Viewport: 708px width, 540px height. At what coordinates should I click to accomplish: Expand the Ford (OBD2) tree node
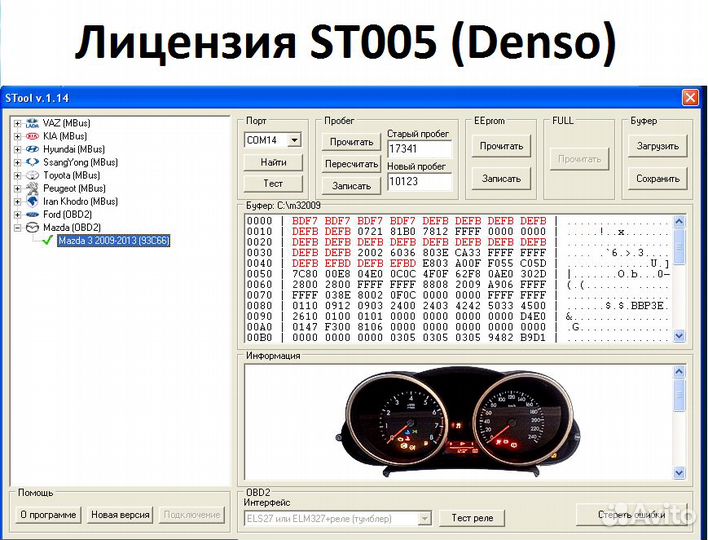(18, 215)
